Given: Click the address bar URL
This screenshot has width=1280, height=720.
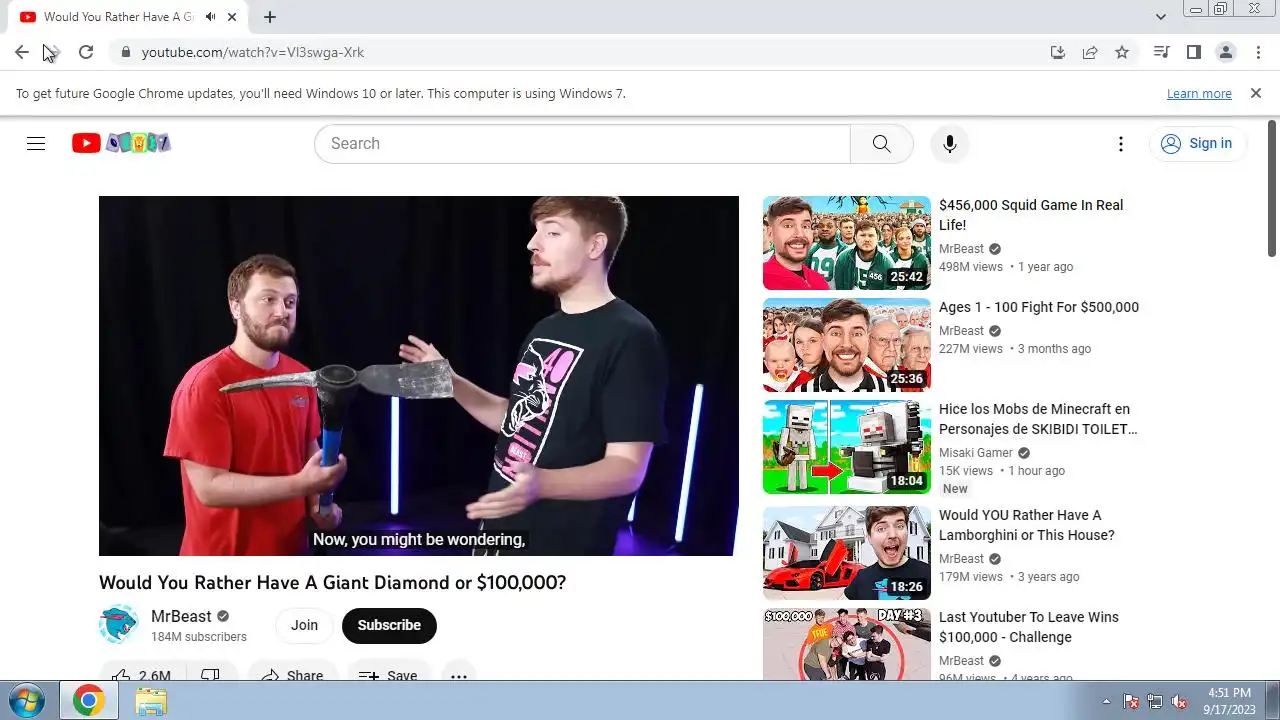Looking at the screenshot, I should (x=253, y=52).
